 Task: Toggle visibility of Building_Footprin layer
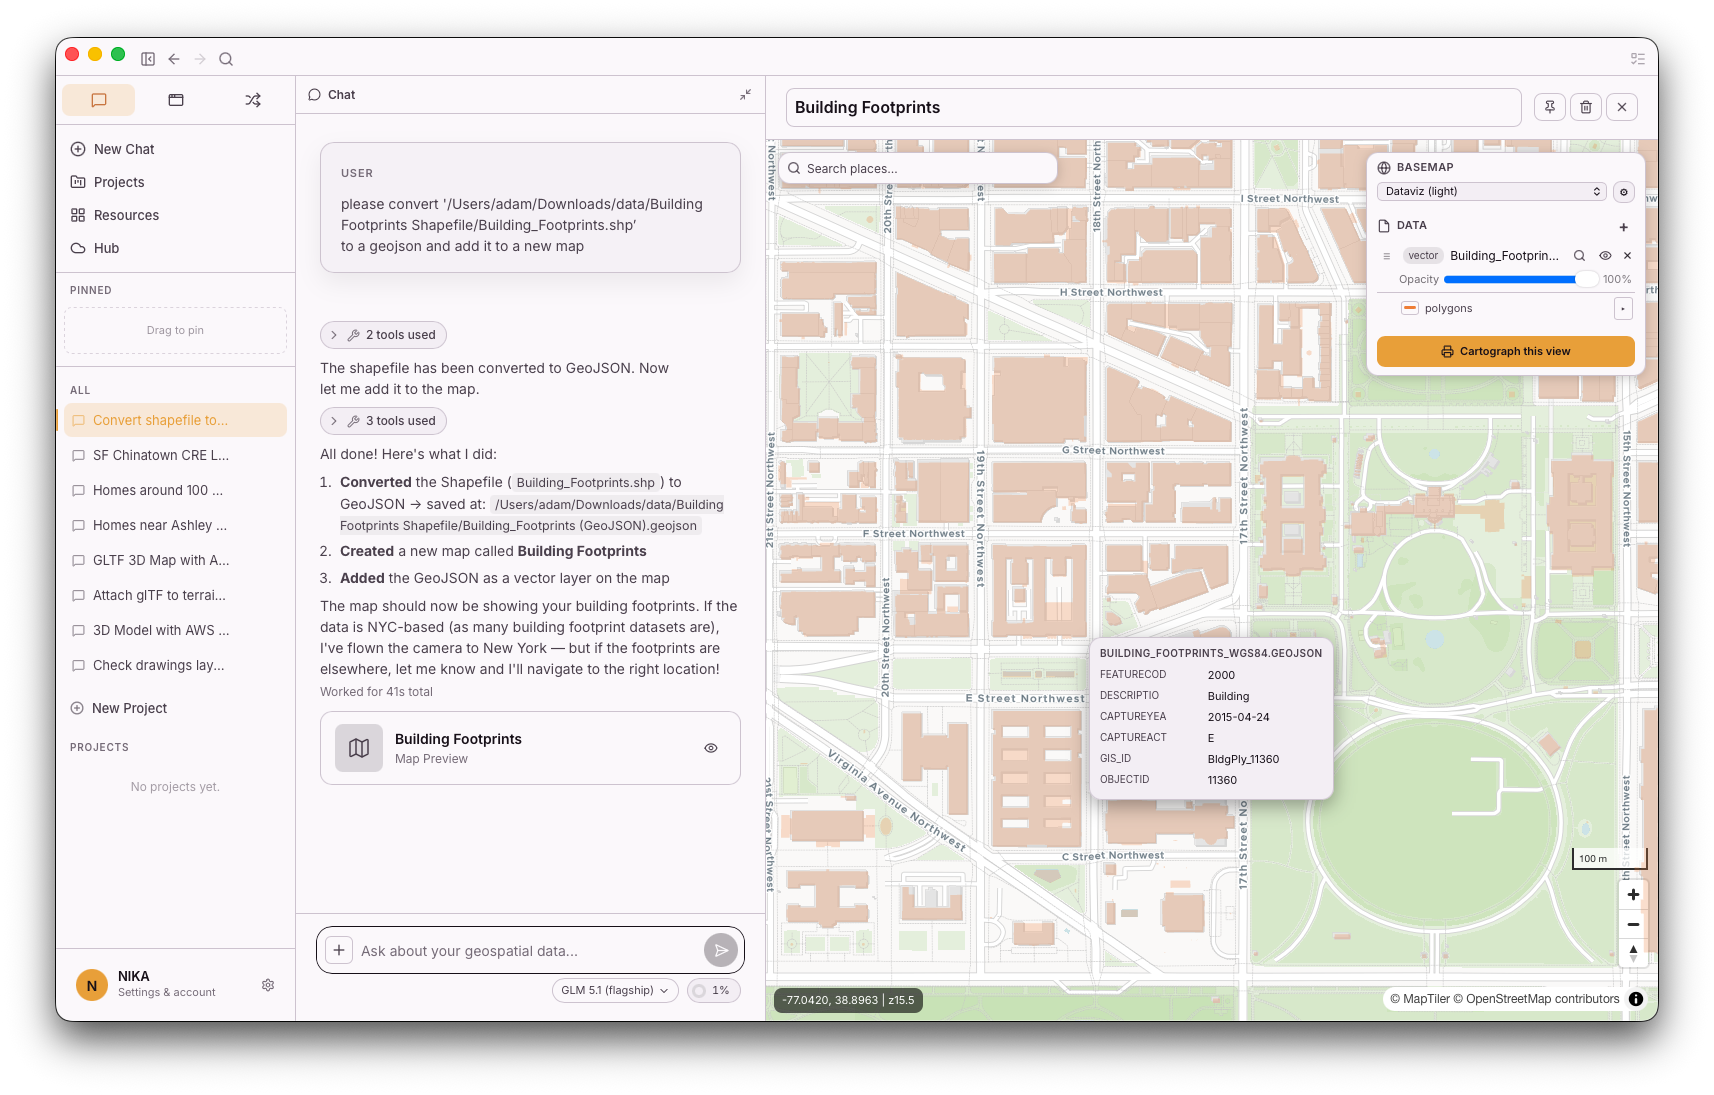pos(1605,256)
